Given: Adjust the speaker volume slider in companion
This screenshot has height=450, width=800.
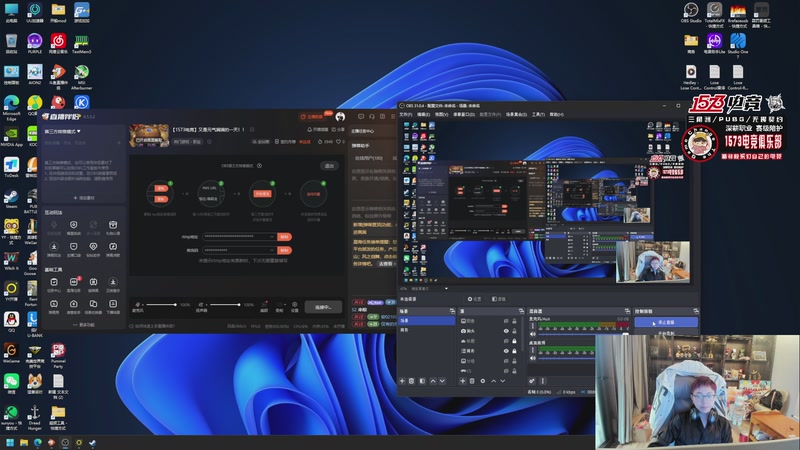Looking at the screenshot, I should (x=224, y=305).
